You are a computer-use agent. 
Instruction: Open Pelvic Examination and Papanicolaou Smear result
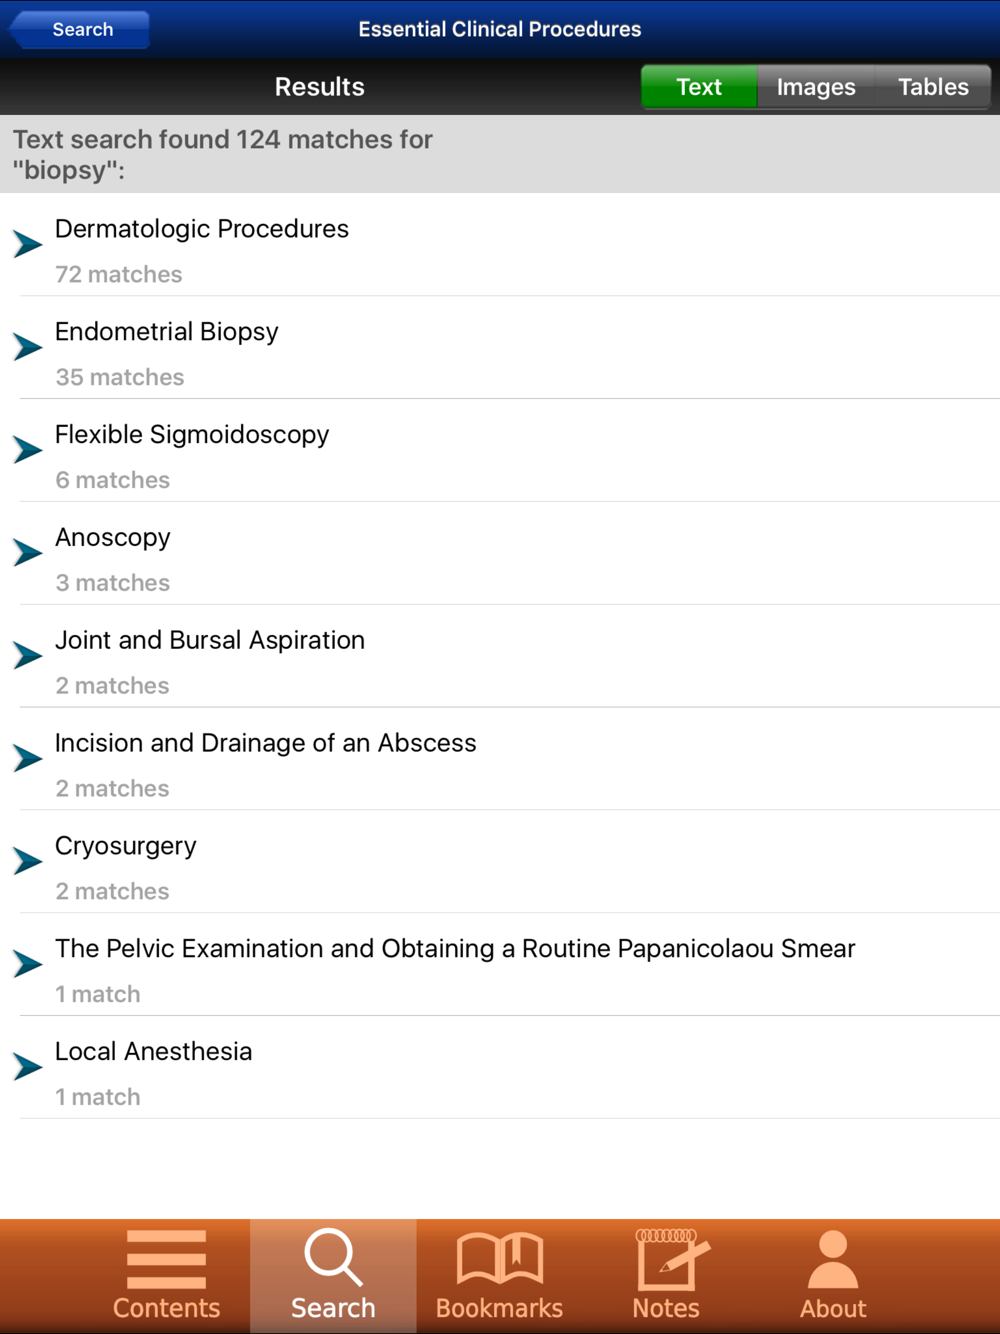500,965
